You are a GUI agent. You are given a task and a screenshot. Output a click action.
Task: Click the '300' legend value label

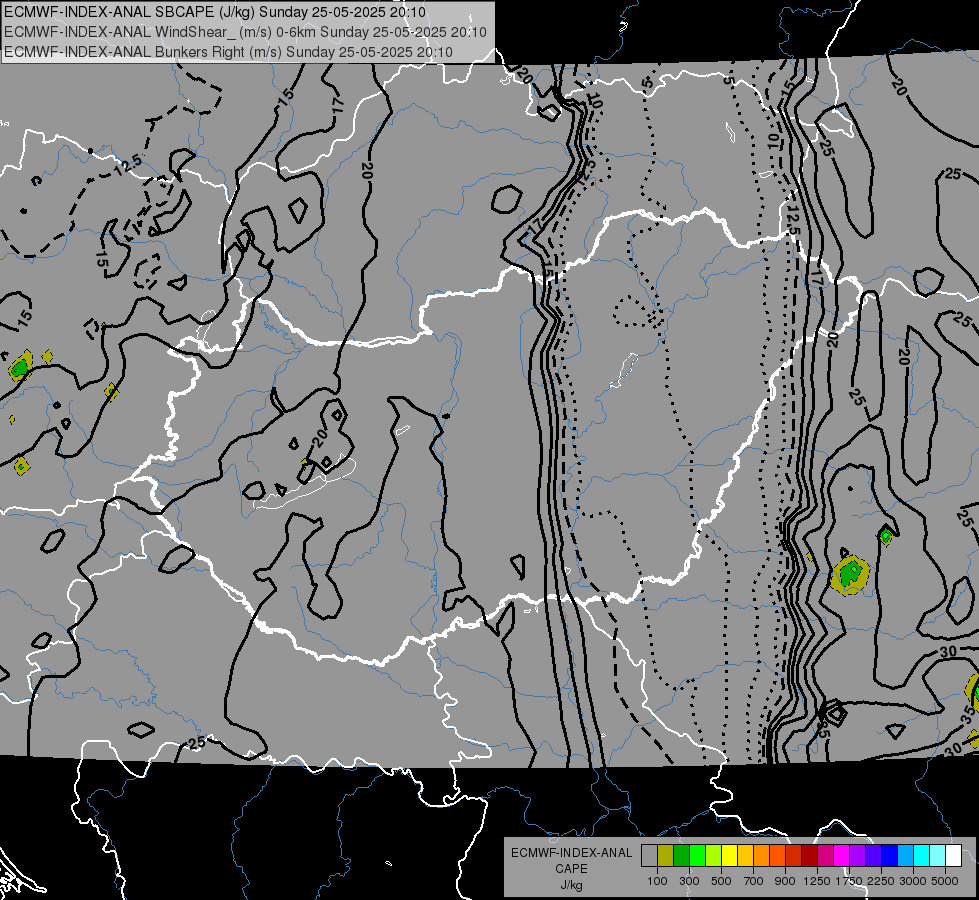click(689, 881)
